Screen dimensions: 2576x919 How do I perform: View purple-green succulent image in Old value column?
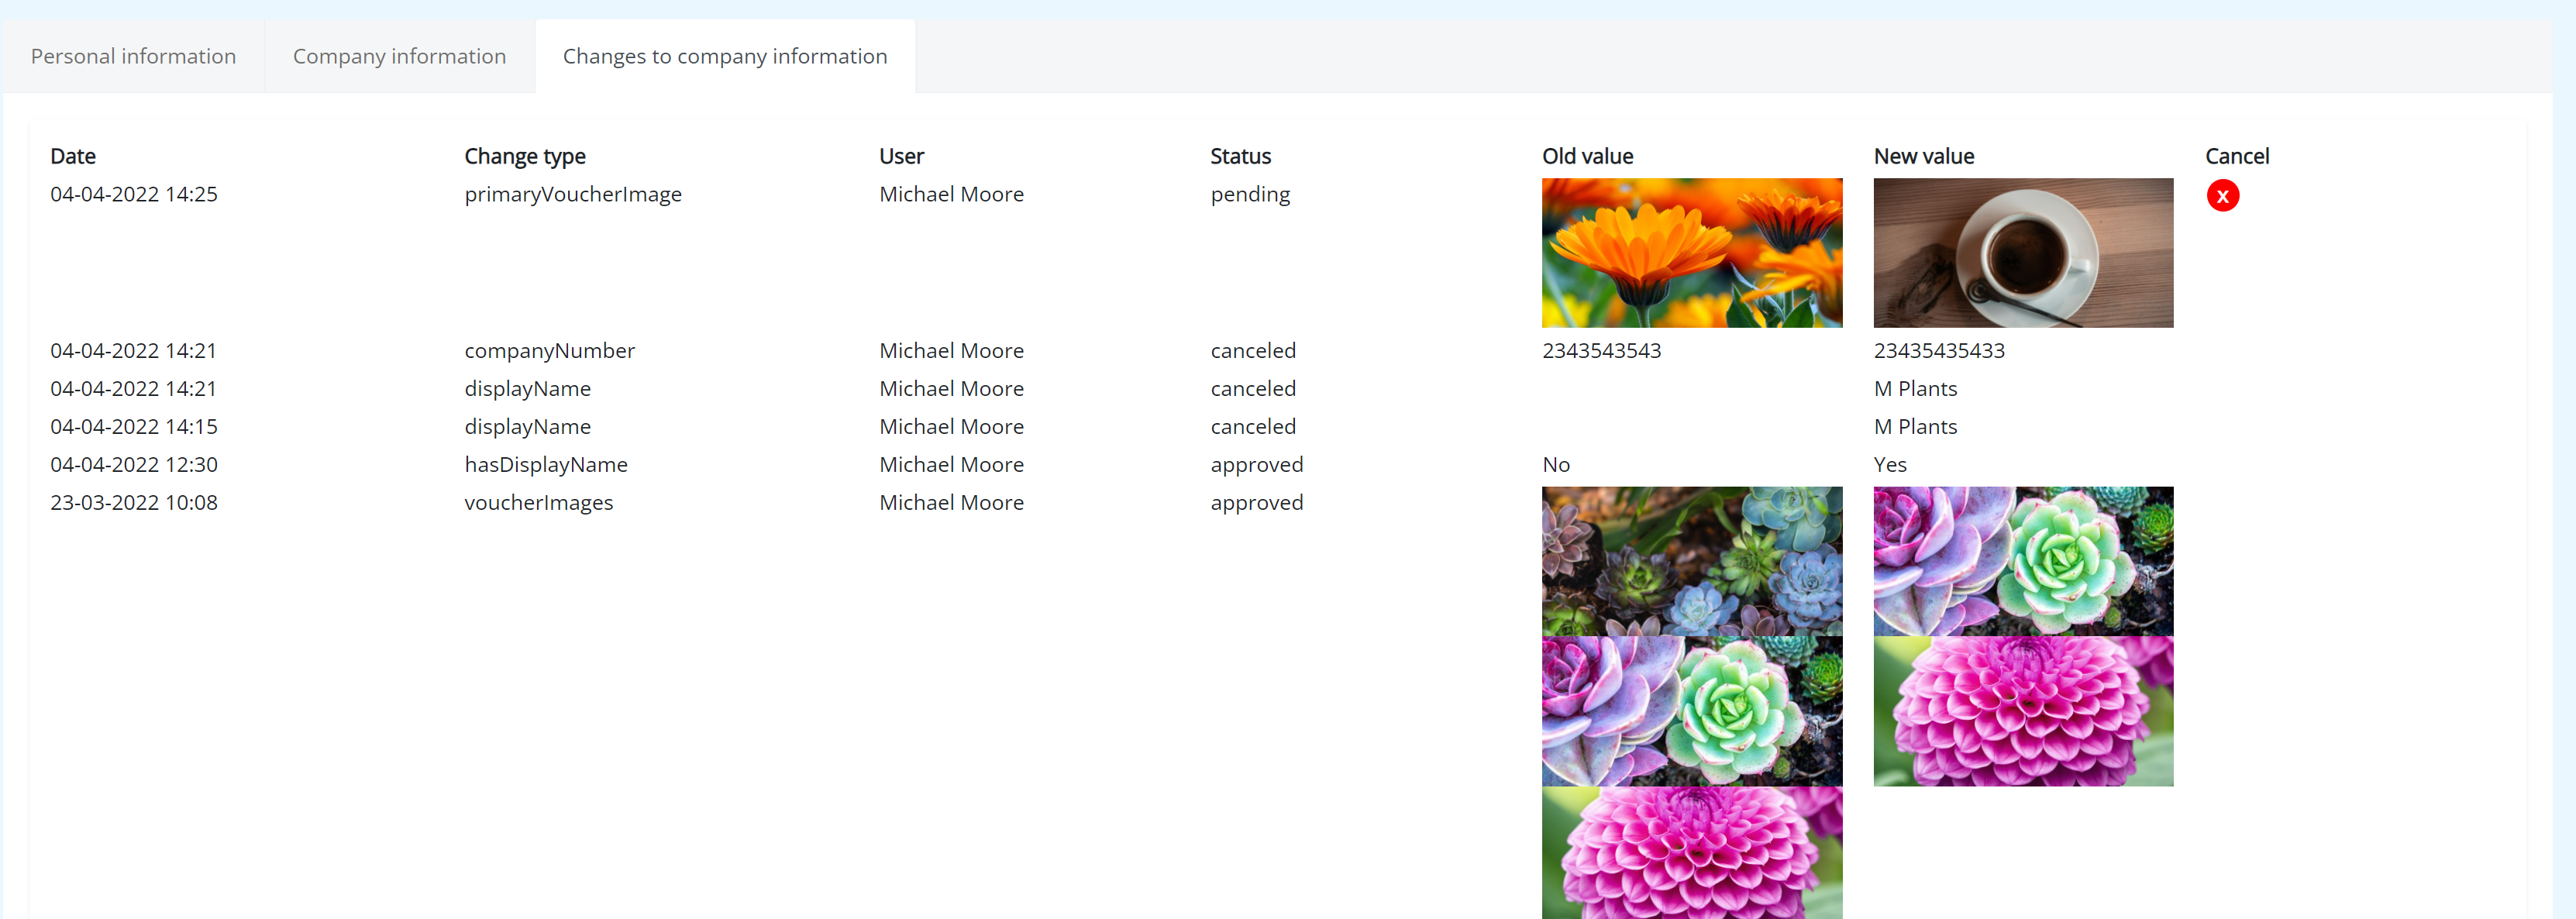pos(1691,711)
